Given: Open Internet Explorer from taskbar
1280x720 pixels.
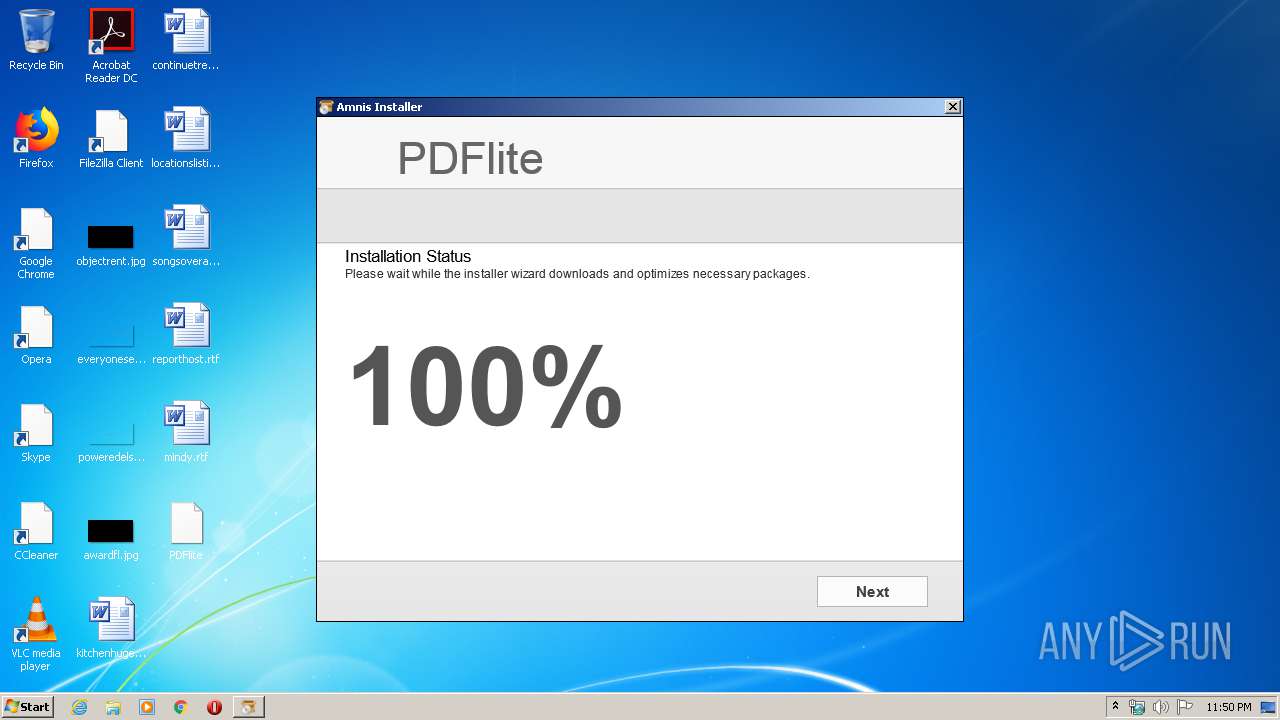Looking at the screenshot, I should coord(79,707).
